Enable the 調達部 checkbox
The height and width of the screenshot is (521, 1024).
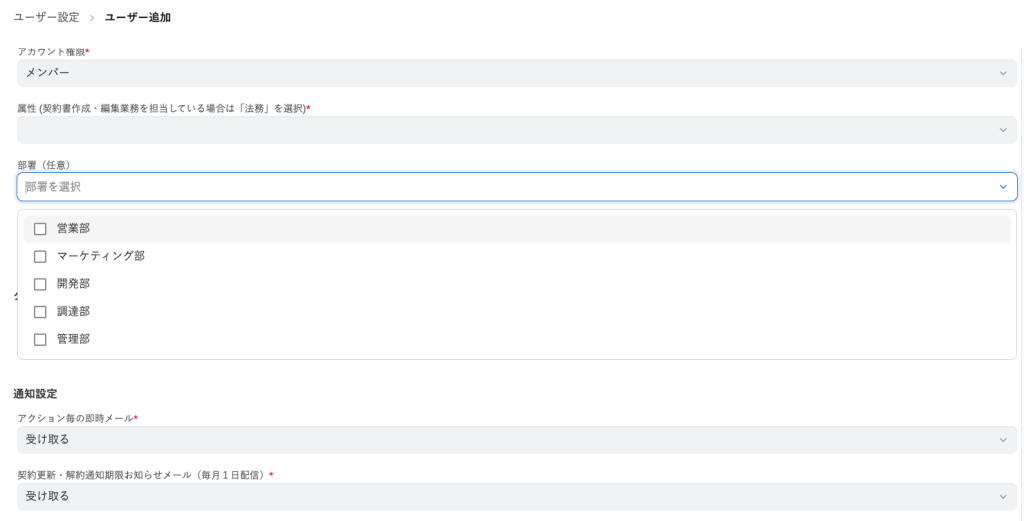[x=40, y=312]
